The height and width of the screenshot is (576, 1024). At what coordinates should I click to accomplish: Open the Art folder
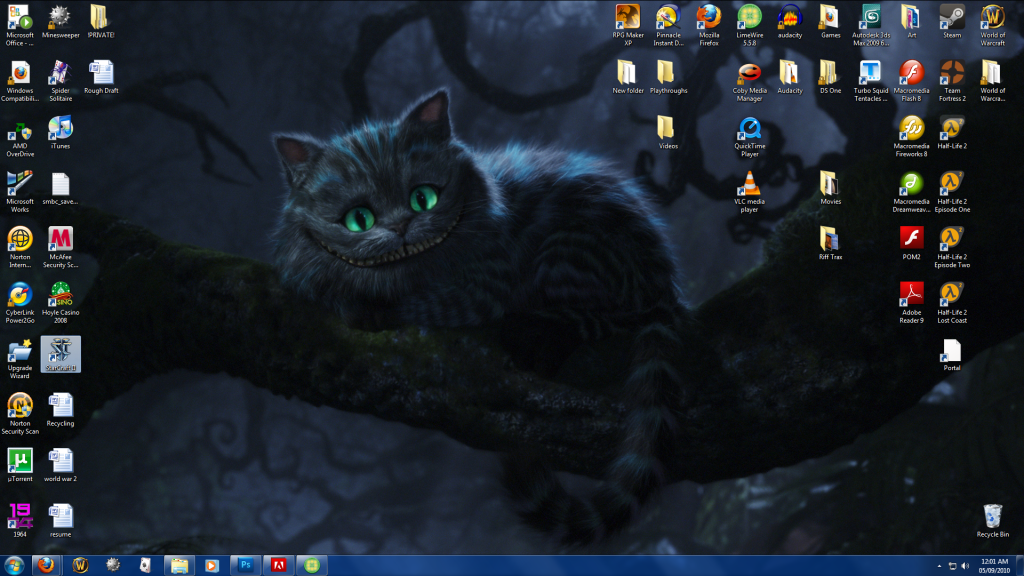point(911,21)
